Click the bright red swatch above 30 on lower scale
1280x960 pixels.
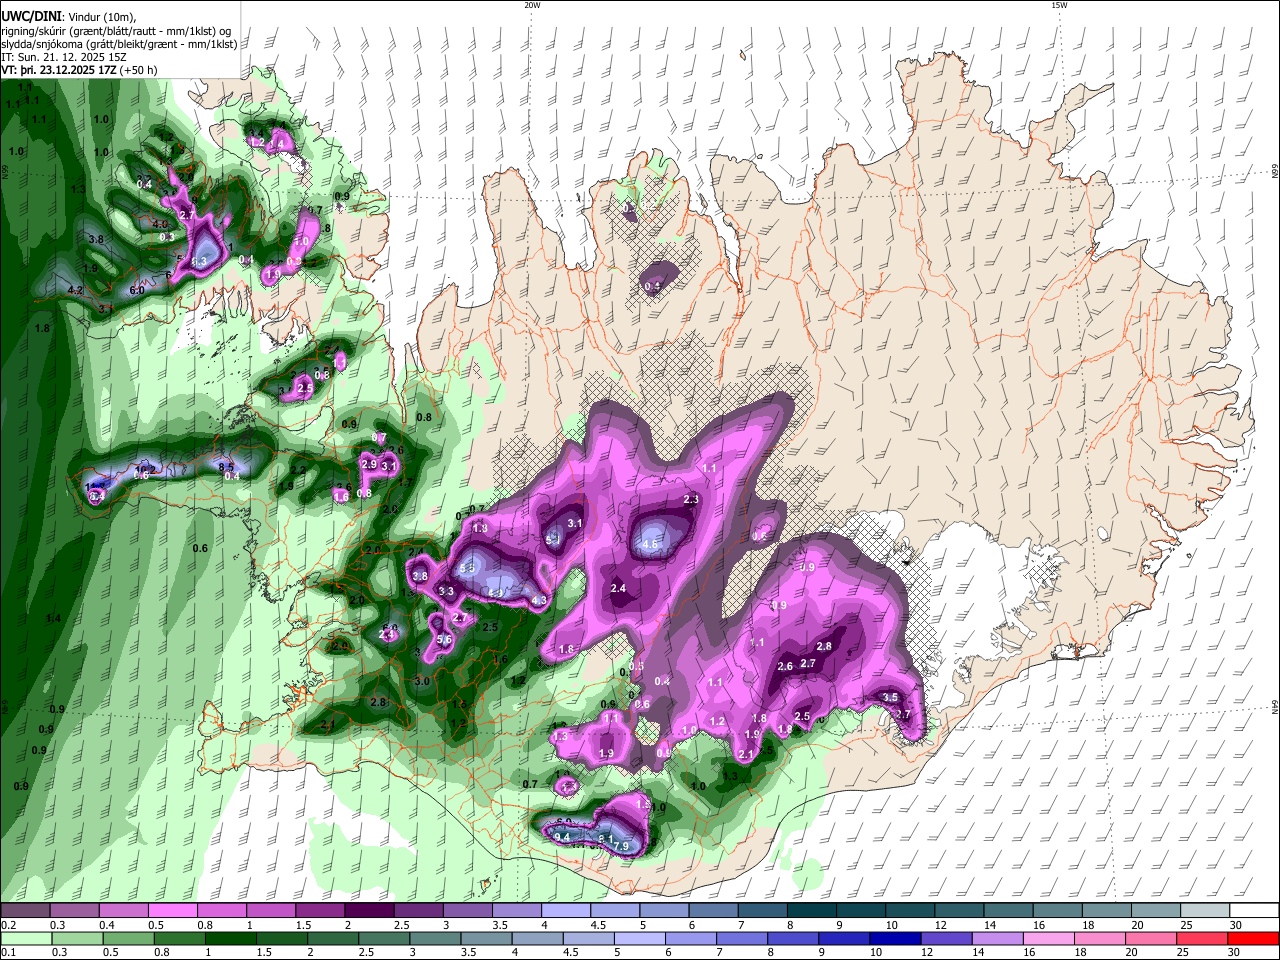point(1254,938)
